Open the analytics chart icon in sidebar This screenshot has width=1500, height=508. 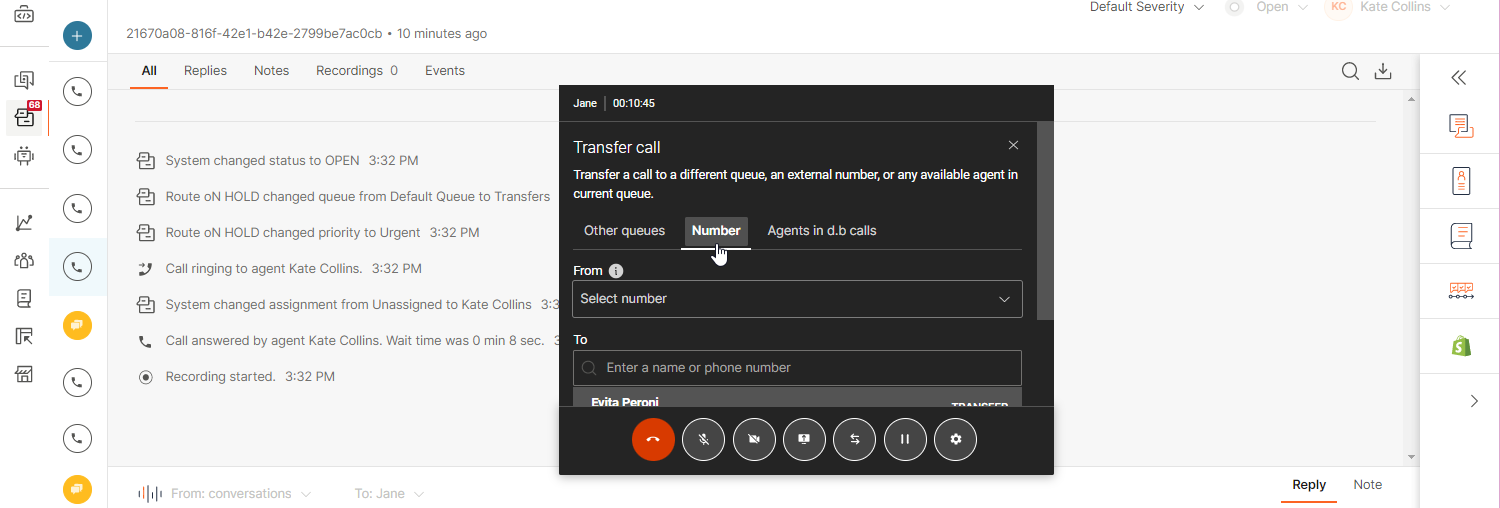[25, 223]
